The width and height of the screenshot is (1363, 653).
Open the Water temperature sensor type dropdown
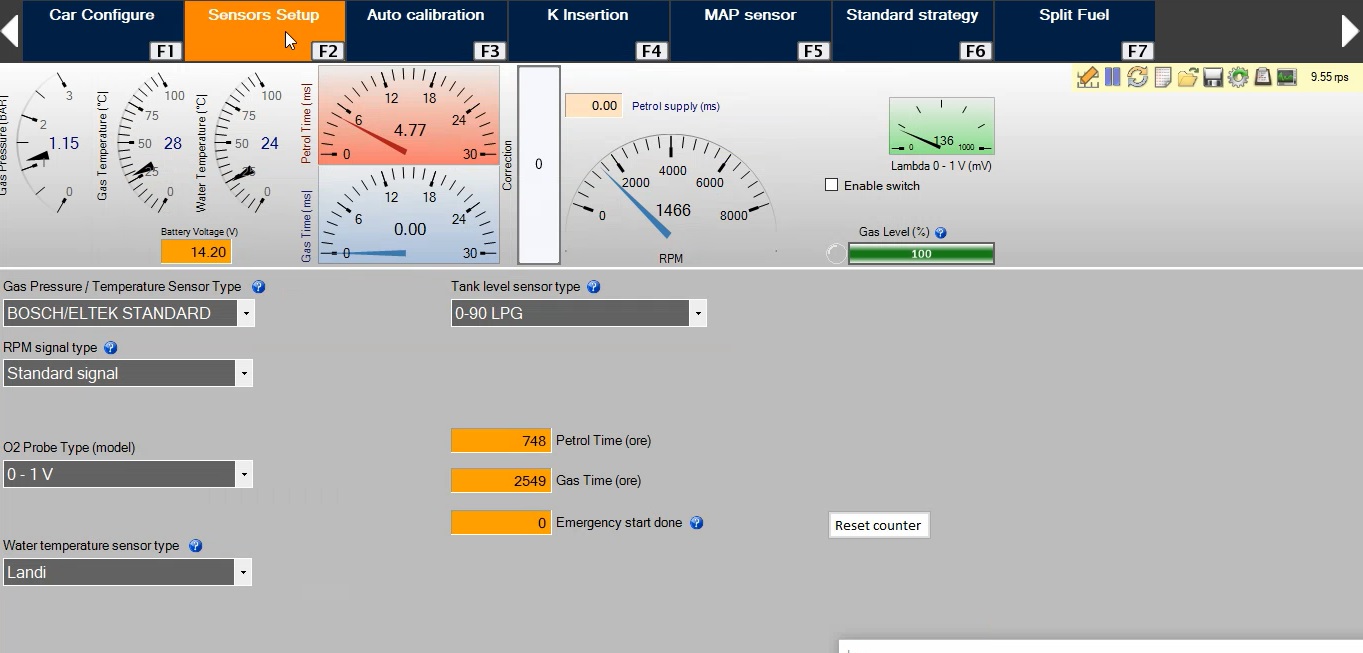[x=242, y=573]
